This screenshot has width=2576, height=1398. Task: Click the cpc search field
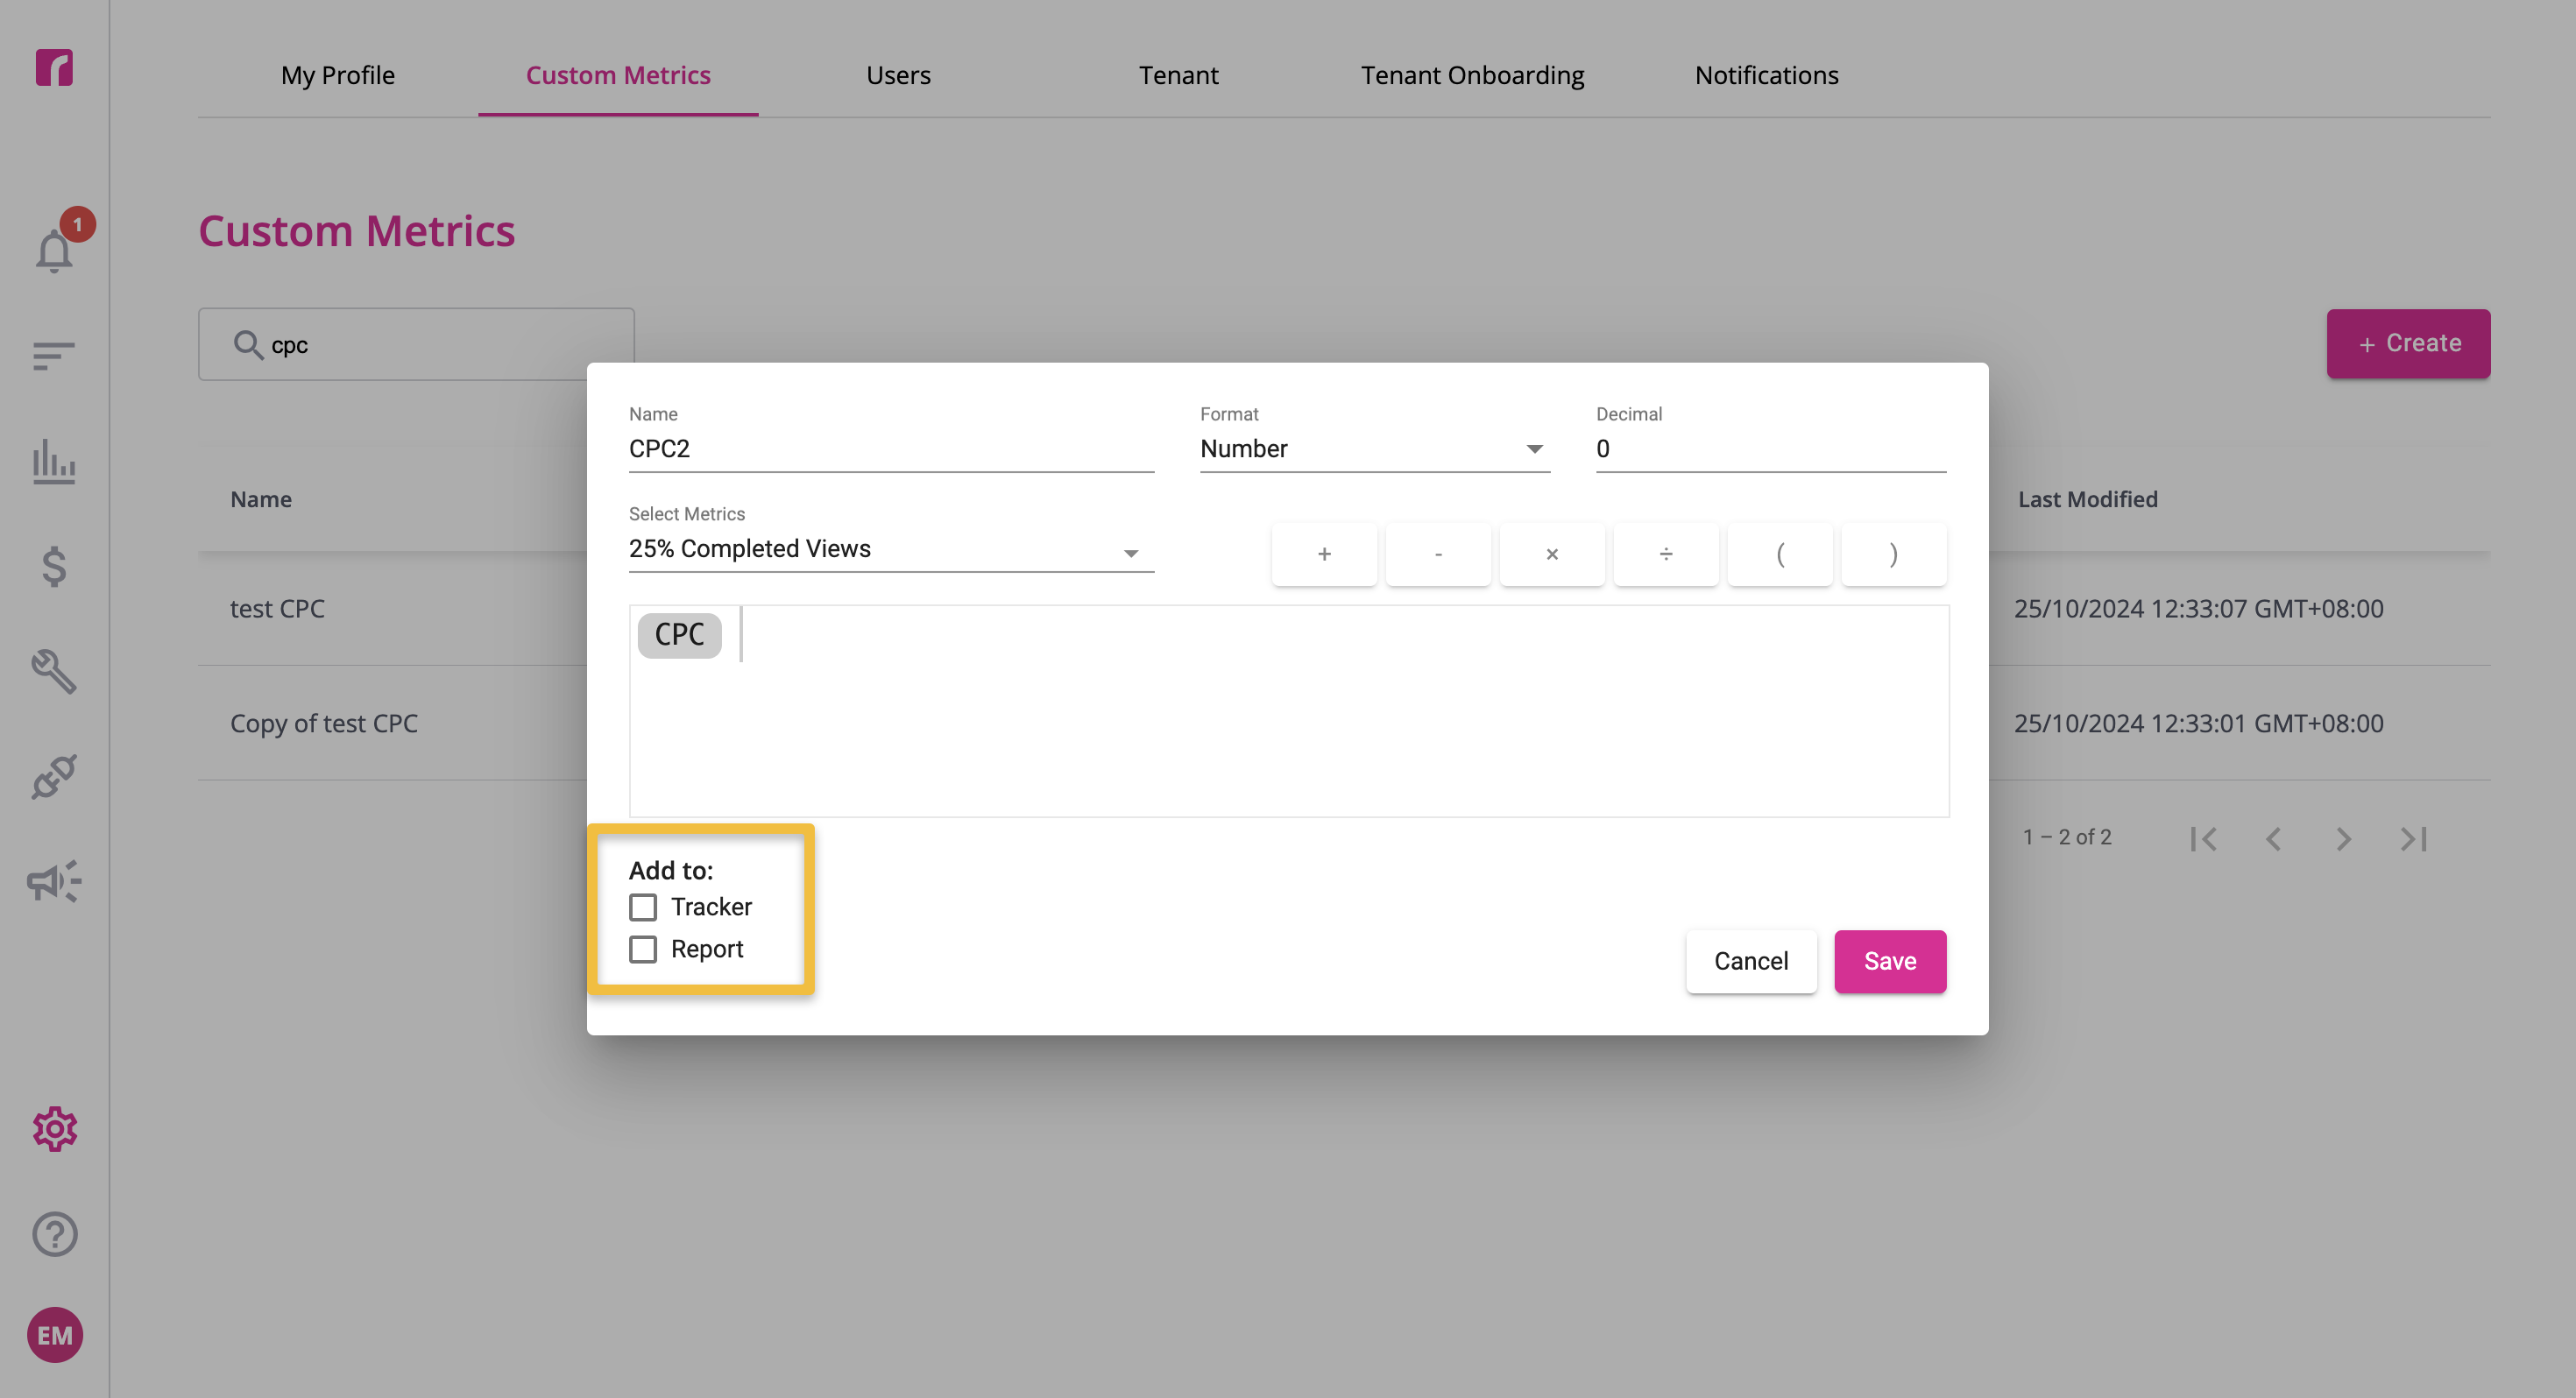[x=416, y=344]
